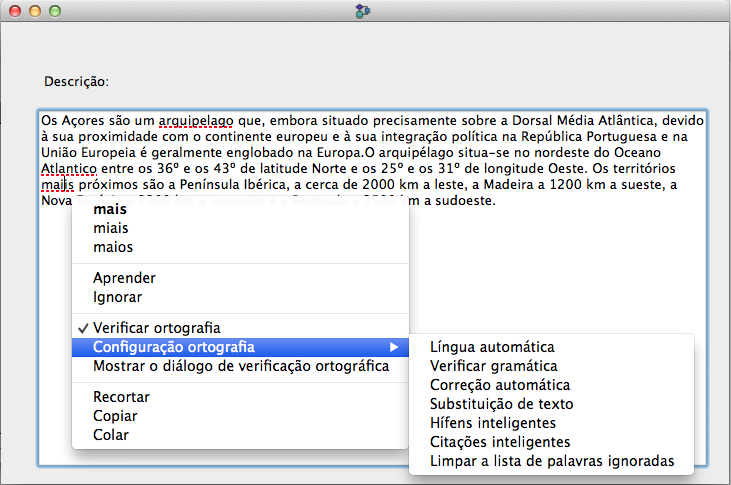Choose spelling suggestion "maios"
This screenshot has height=485, width=731.
(x=113, y=247)
